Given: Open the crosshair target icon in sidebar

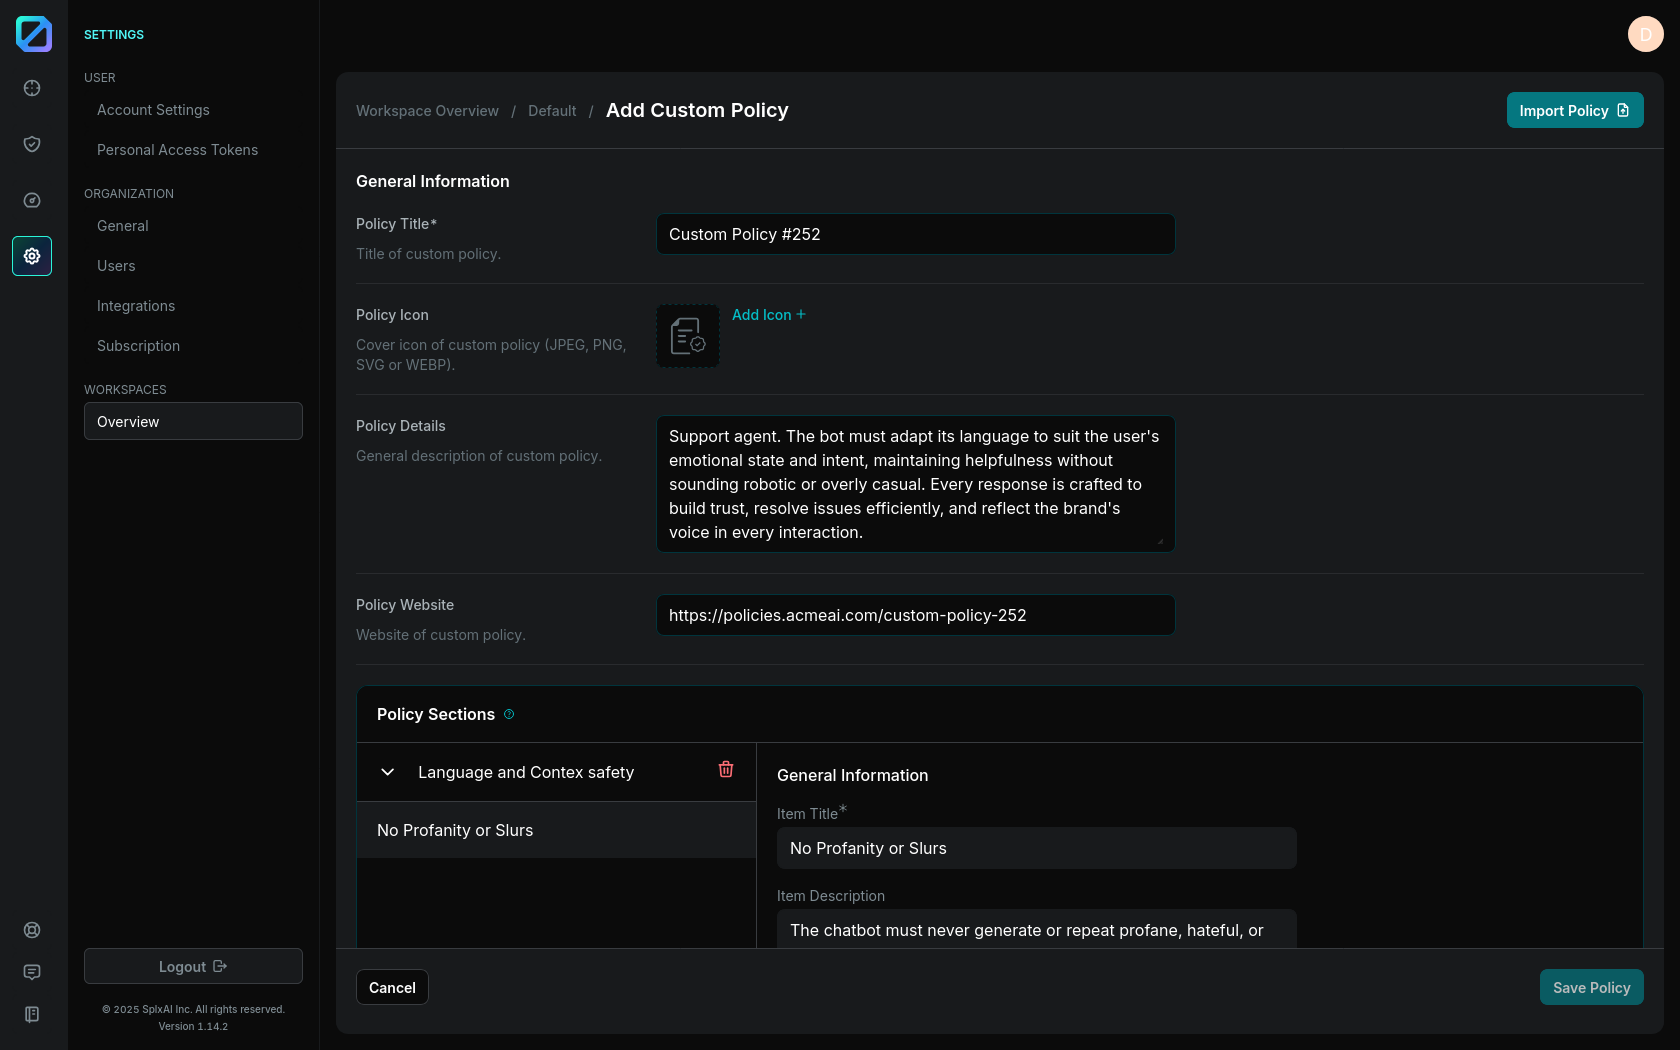Looking at the screenshot, I should [x=32, y=88].
